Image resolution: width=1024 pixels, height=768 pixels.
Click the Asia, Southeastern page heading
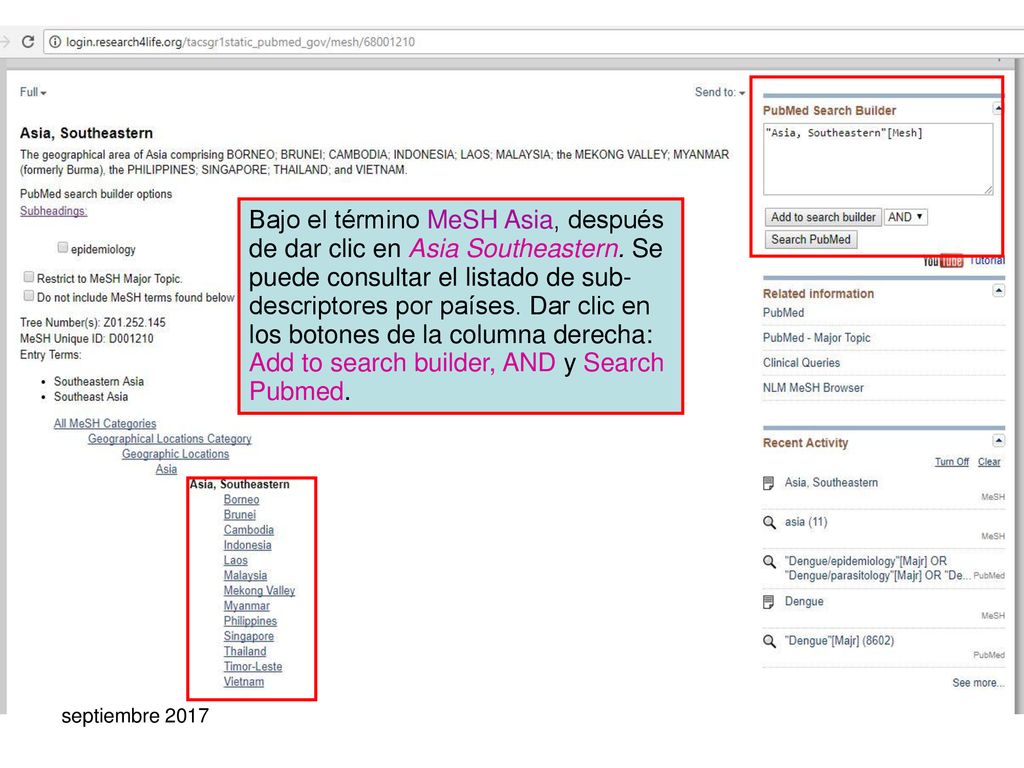click(x=86, y=133)
